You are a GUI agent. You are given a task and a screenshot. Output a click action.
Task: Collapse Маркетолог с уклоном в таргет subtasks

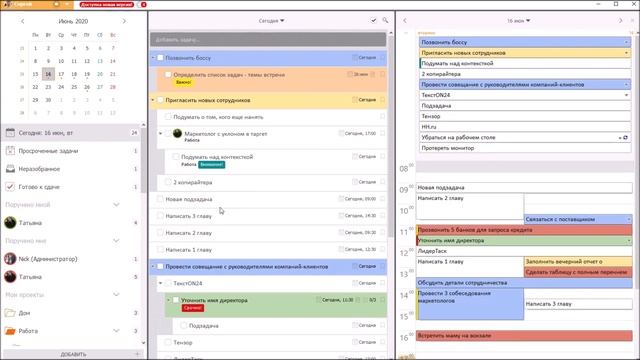160,133
